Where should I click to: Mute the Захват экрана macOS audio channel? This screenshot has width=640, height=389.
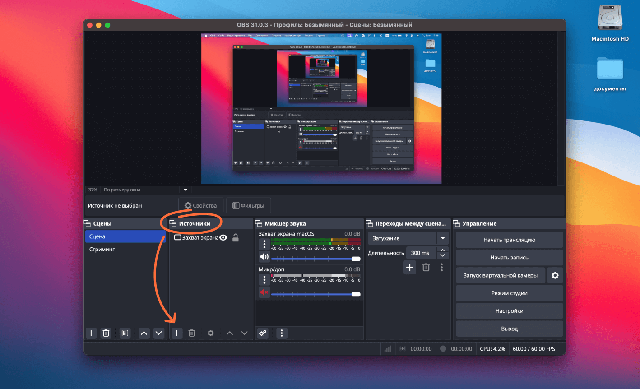[264, 257]
